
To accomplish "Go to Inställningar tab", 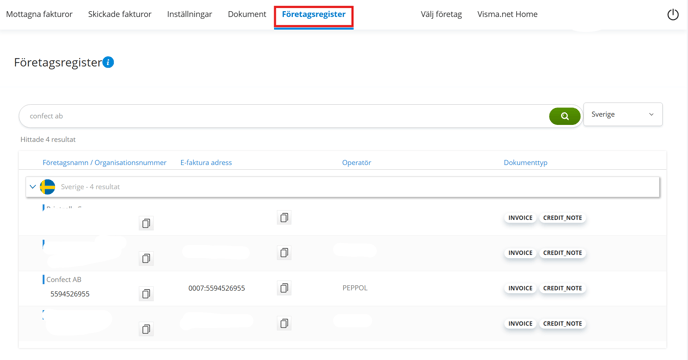I will (190, 14).
